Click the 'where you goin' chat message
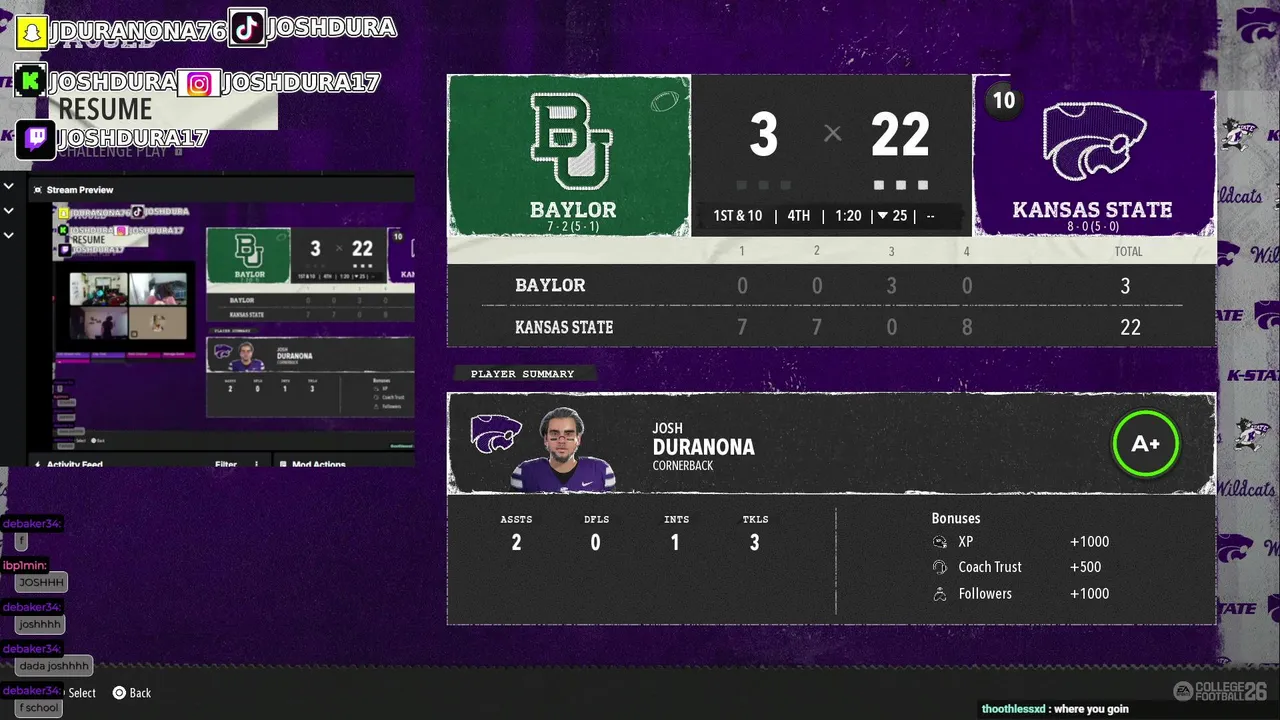Screen dimensions: 1280x720 pyautogui.click(x=1092, y=709)
